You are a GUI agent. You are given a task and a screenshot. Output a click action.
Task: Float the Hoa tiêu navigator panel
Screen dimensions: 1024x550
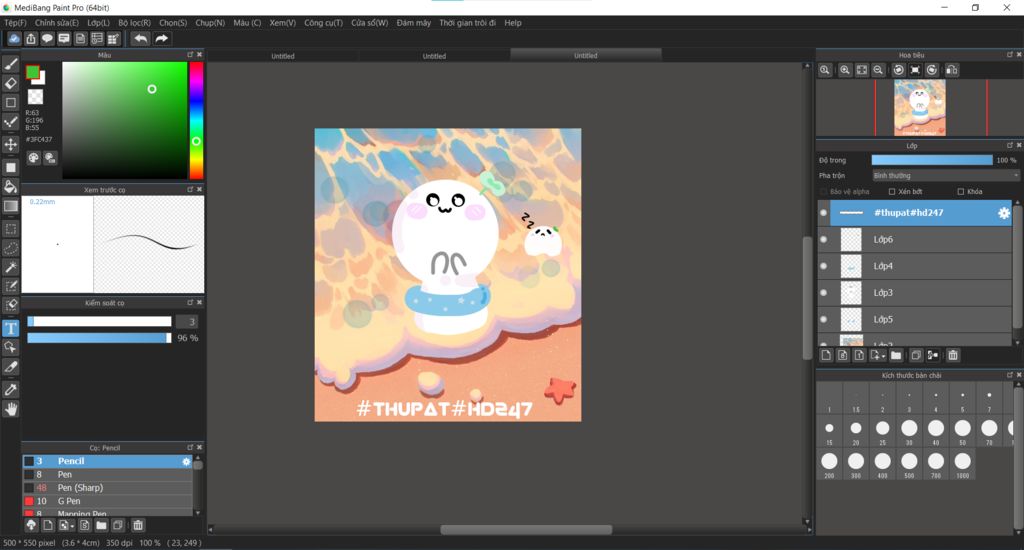(1010, 55)
